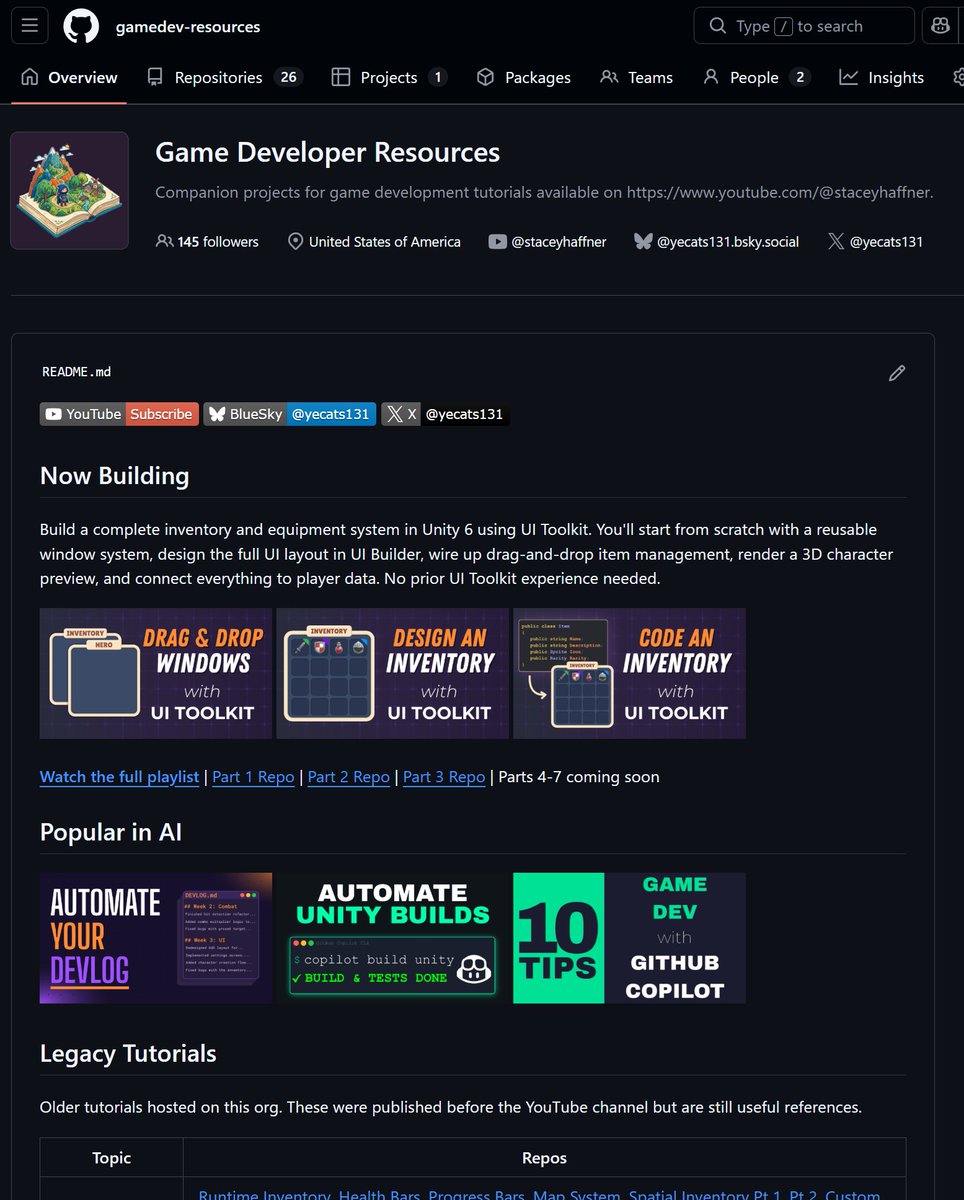This screenshot has width=964, height=1200.
Task: Open the @yecats131 X profile link in header
Action: click(x=875, y=242)
